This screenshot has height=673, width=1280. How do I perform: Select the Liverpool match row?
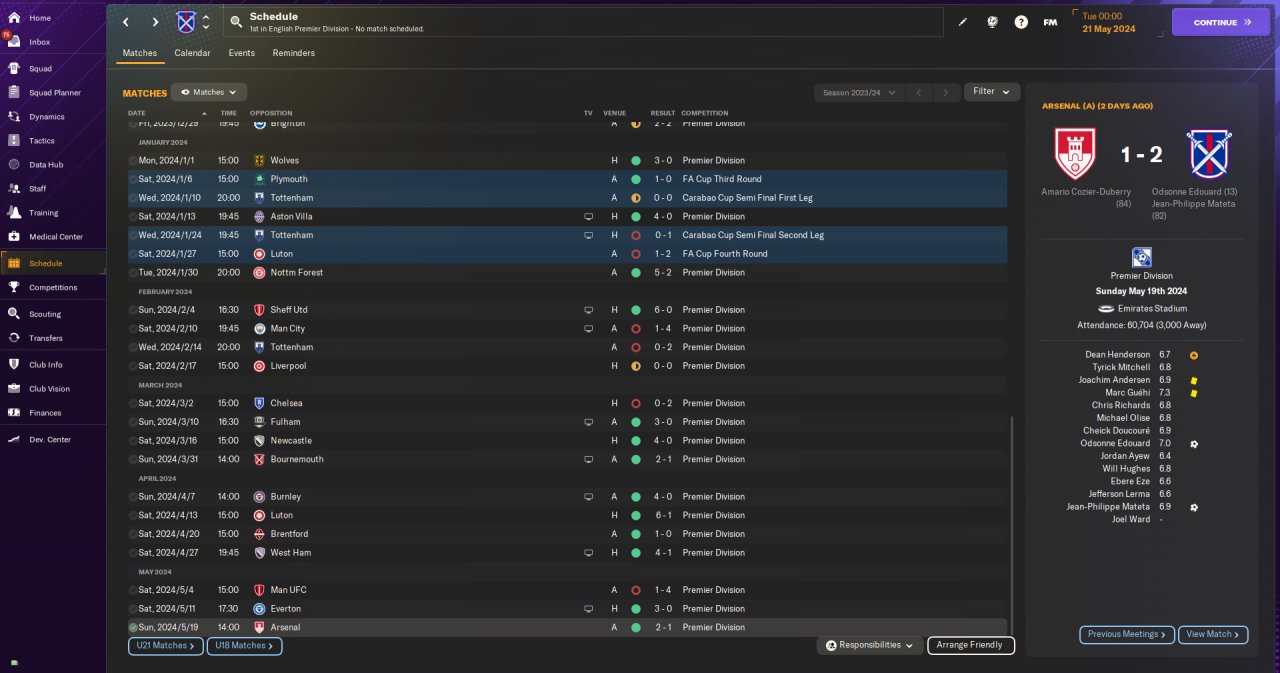567,366
